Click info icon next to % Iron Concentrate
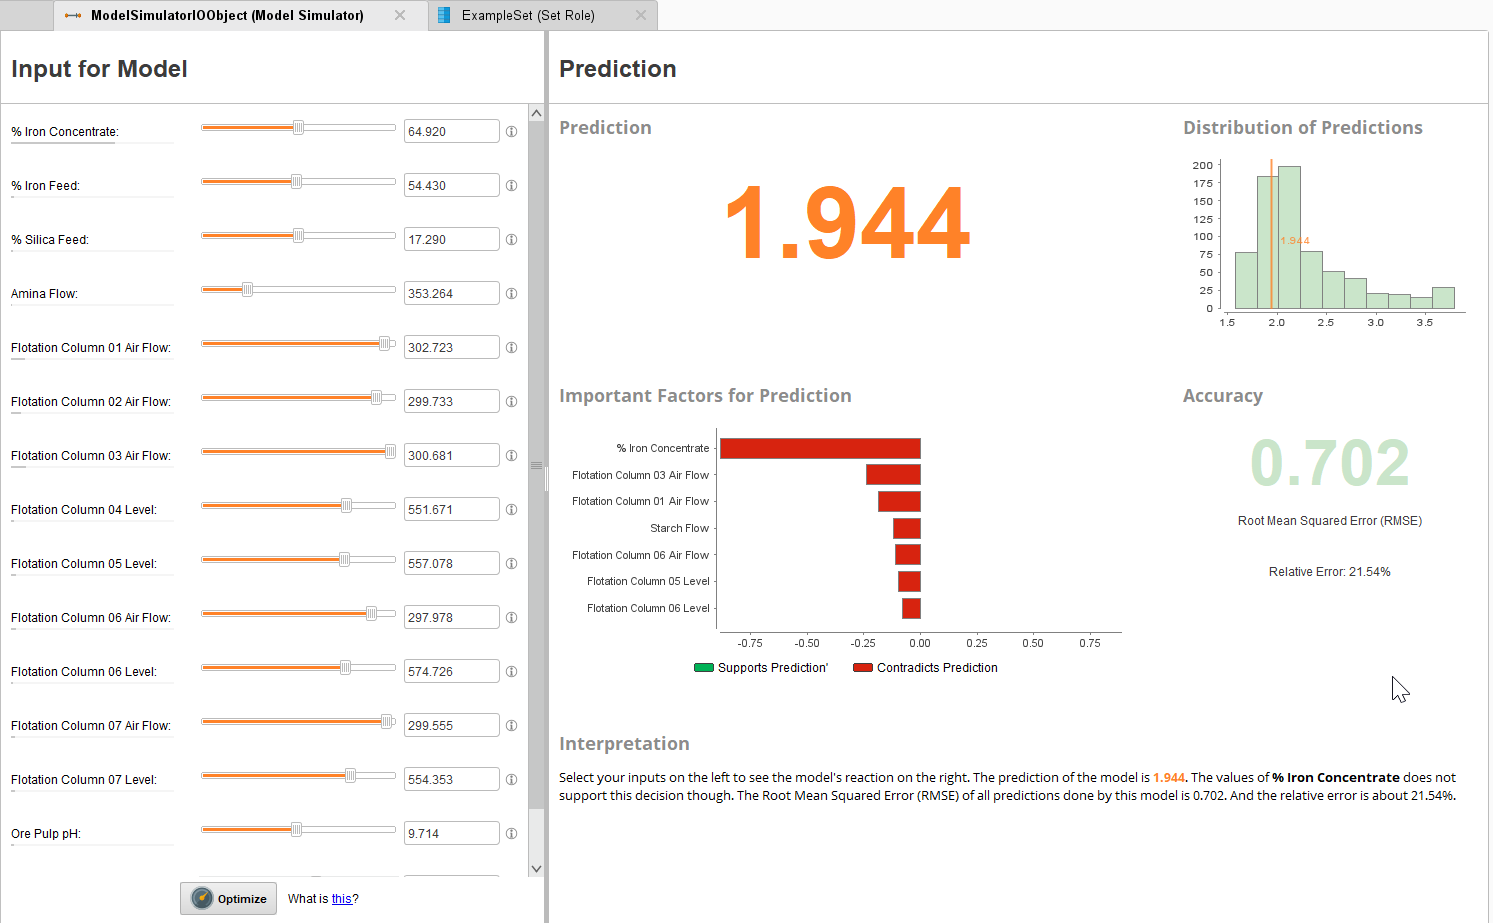This screenshot has width=1493, height=923. pos(511,132)
